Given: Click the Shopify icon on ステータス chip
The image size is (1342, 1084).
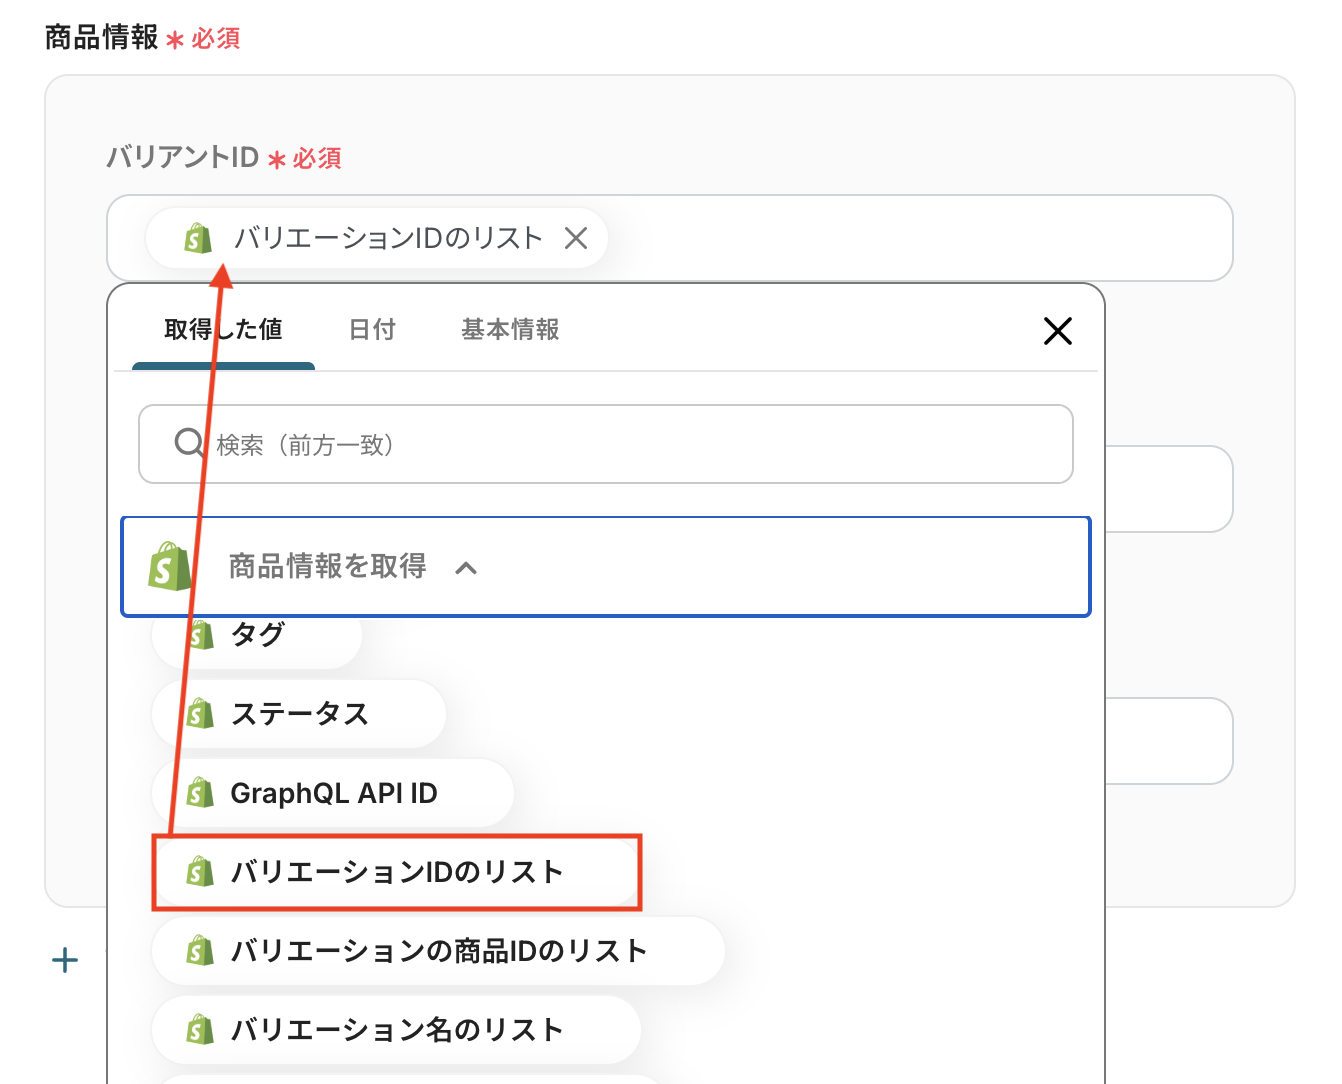Looking at the screenshot, I should [200, 714].
